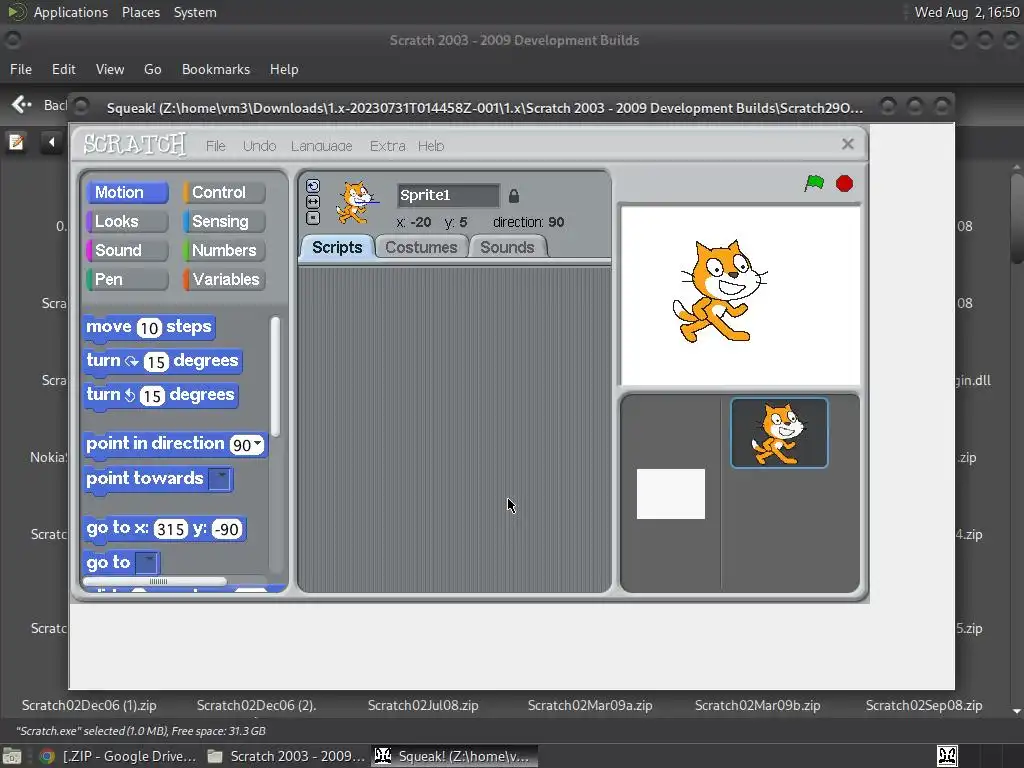This screenshot has height=768, width=1024.
Task: Open file manager's Edit menu
Action: (x=63, y=69)
